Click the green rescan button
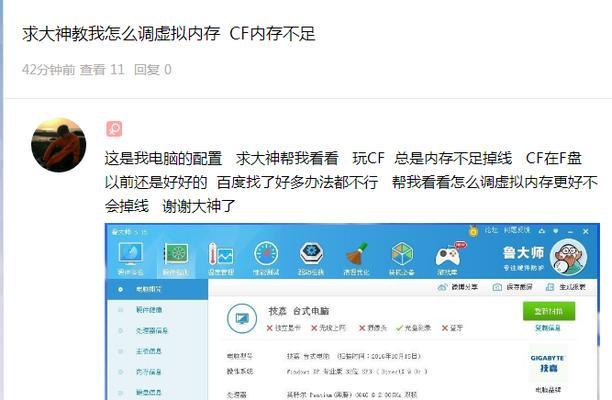This screenshot has height=400, width=612. click(x=549, y=311)
